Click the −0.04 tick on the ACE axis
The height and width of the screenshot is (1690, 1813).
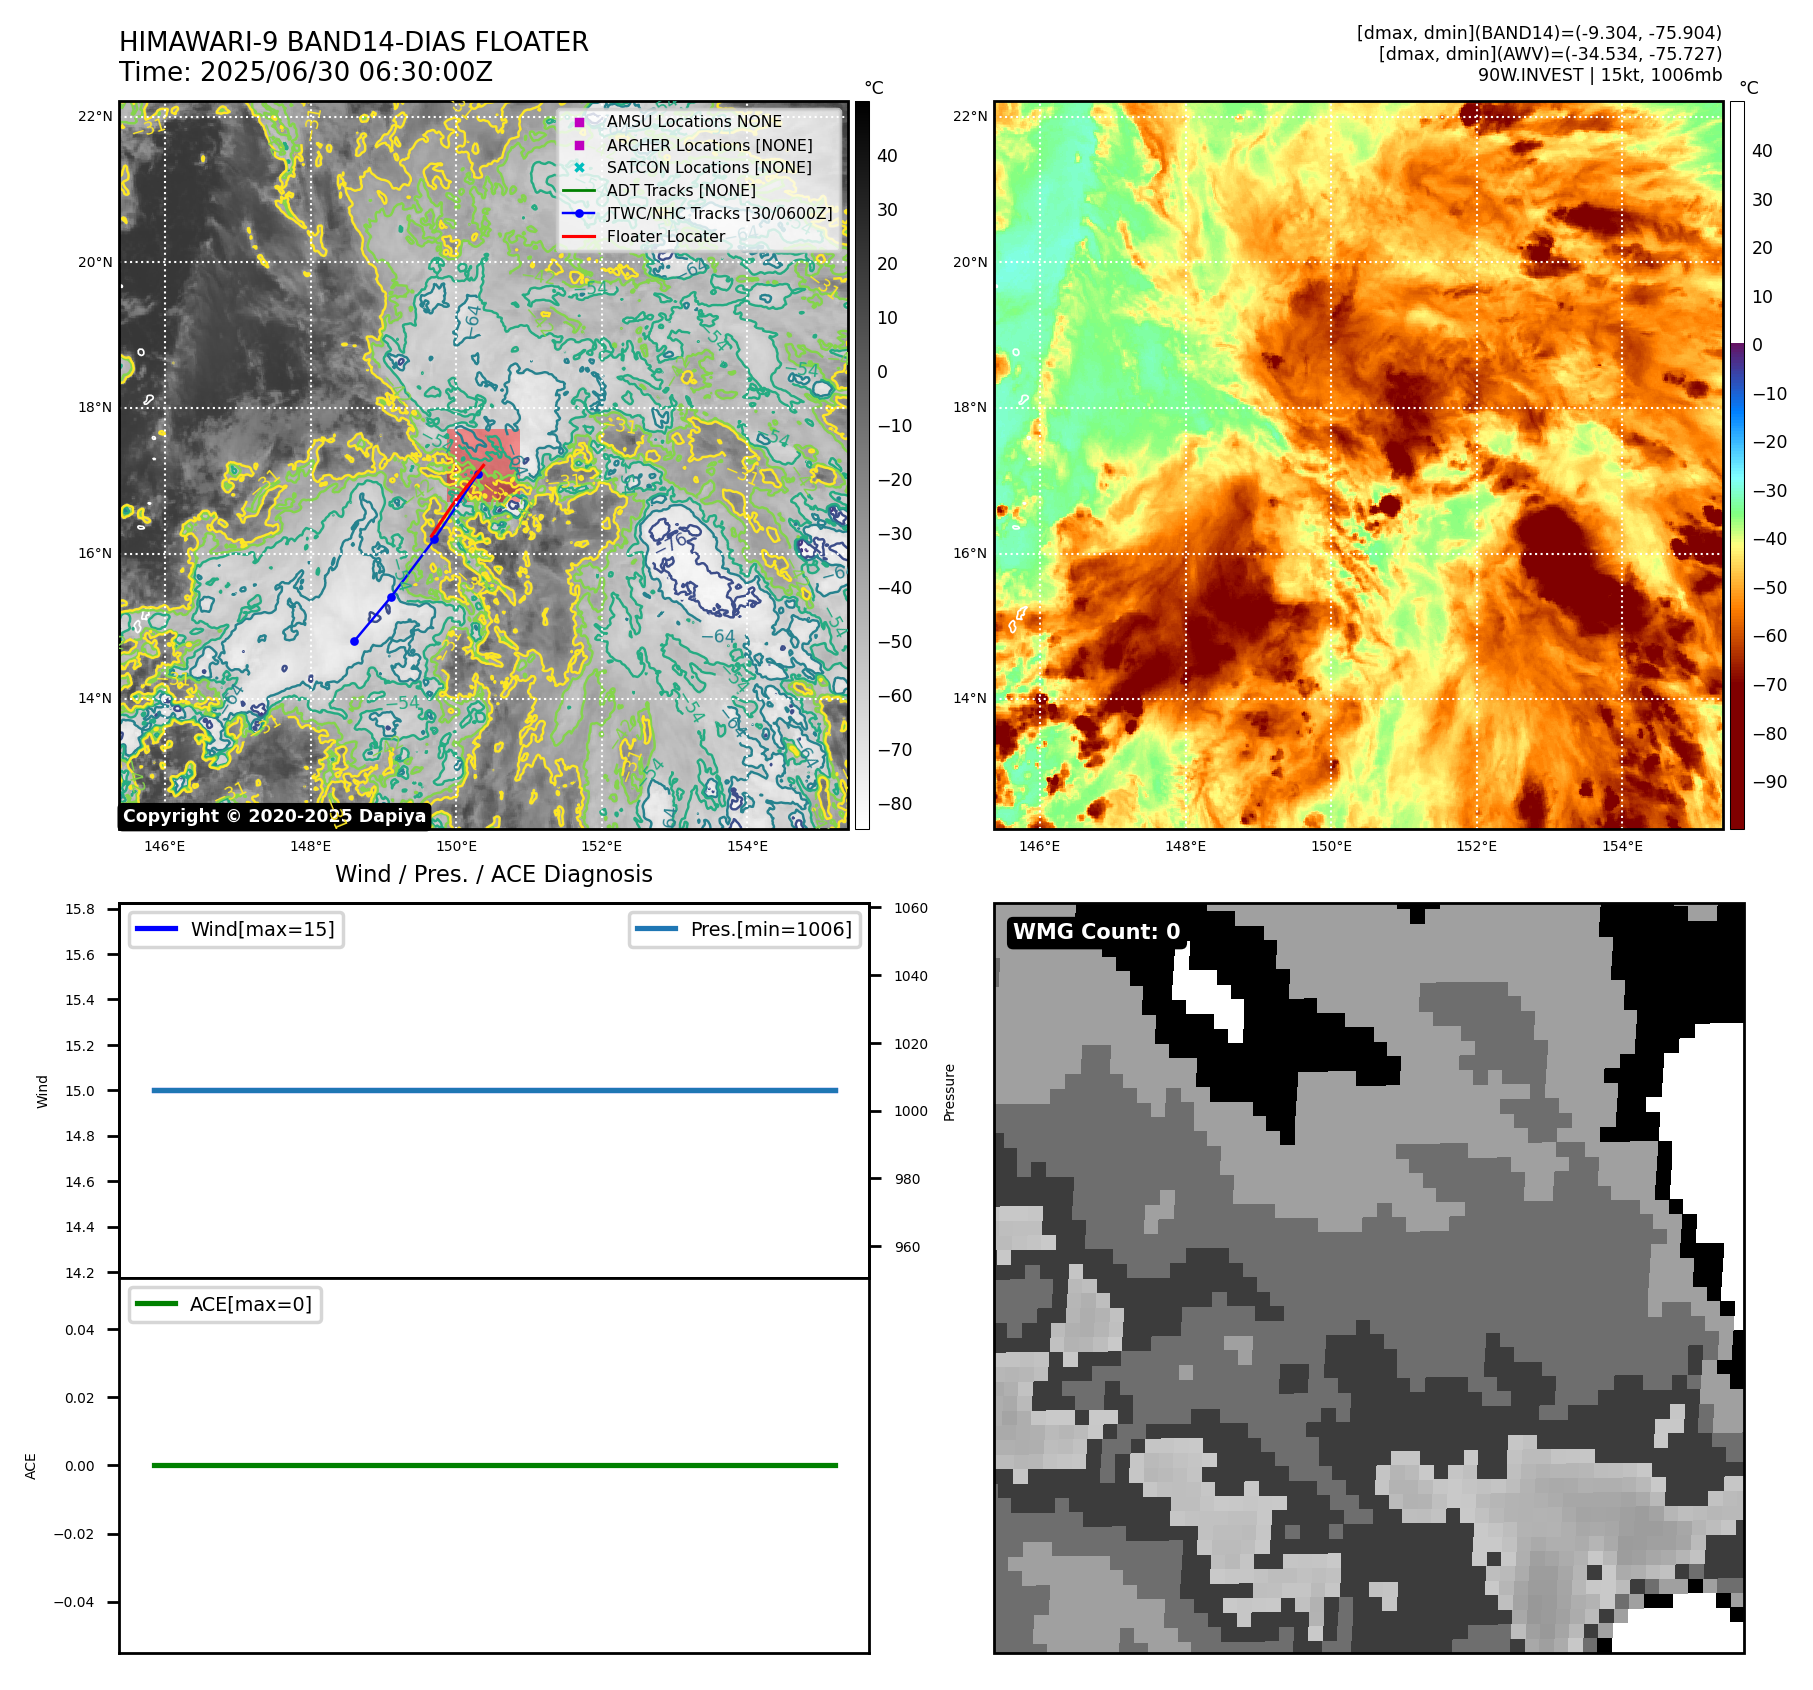[74, 1602]
